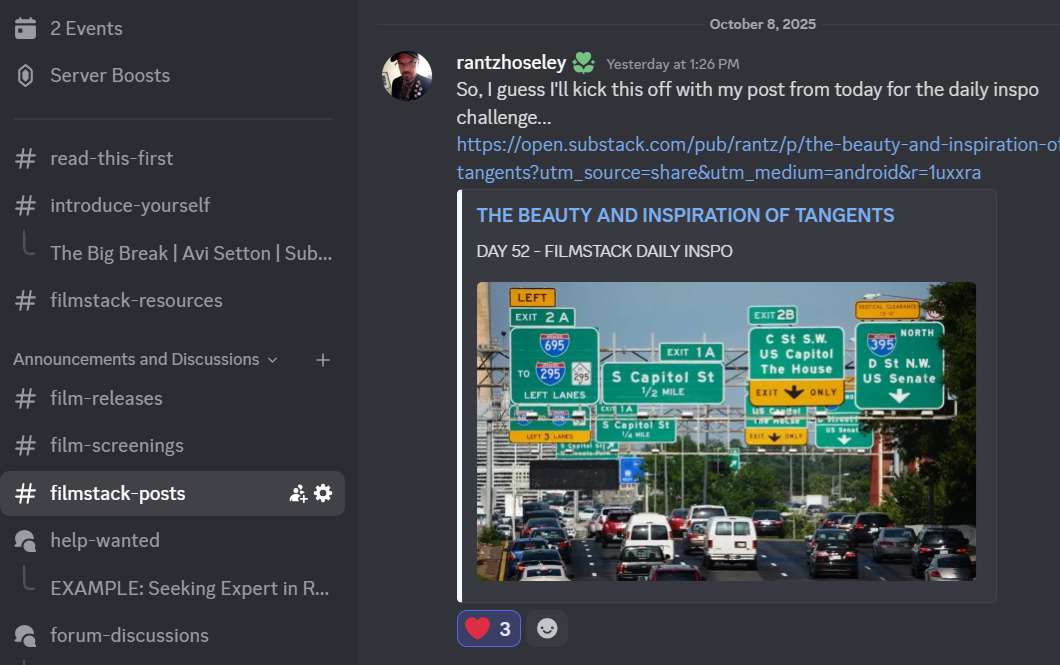Screen dimensions: 1060x665
Task: Create channel in Announcements and Discussions
Action: pyautogui.click(x=323, y=360)
